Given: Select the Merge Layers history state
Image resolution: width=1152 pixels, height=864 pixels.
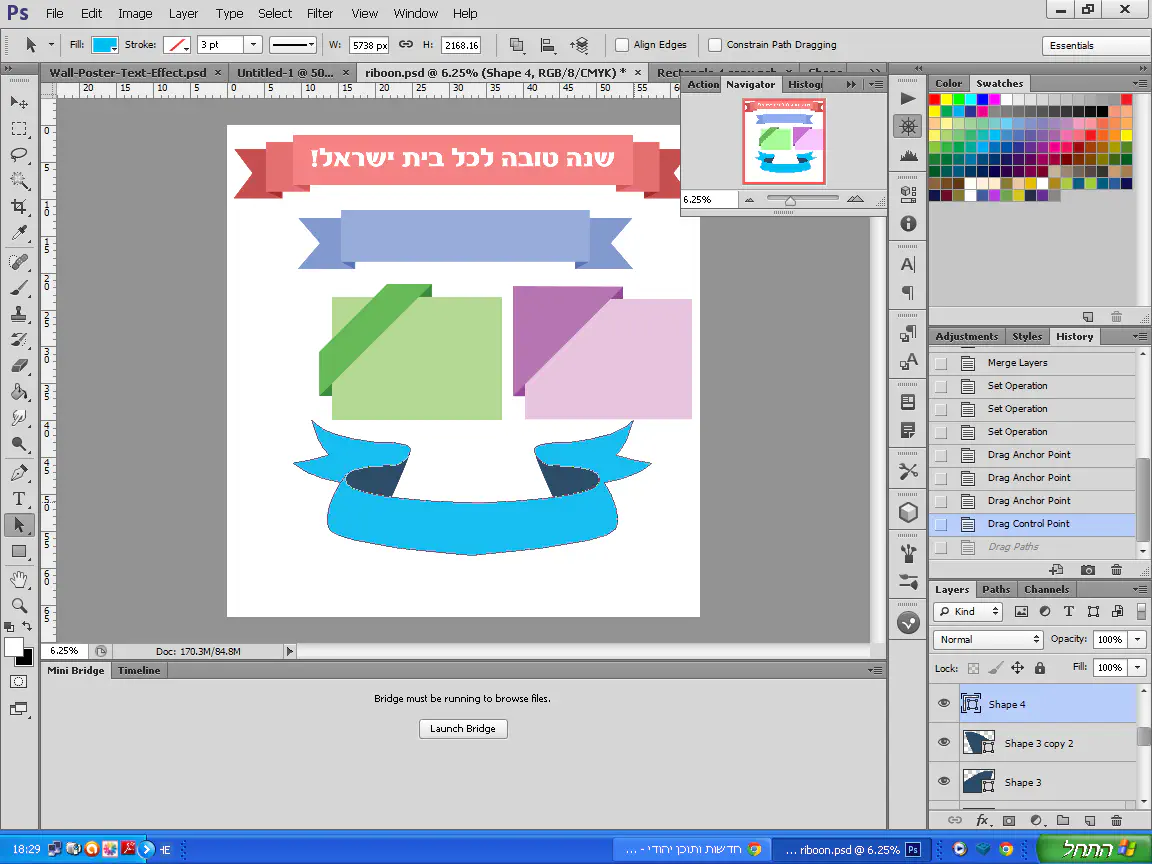Looking at the screenshot, I should [x=1017, y=363].
